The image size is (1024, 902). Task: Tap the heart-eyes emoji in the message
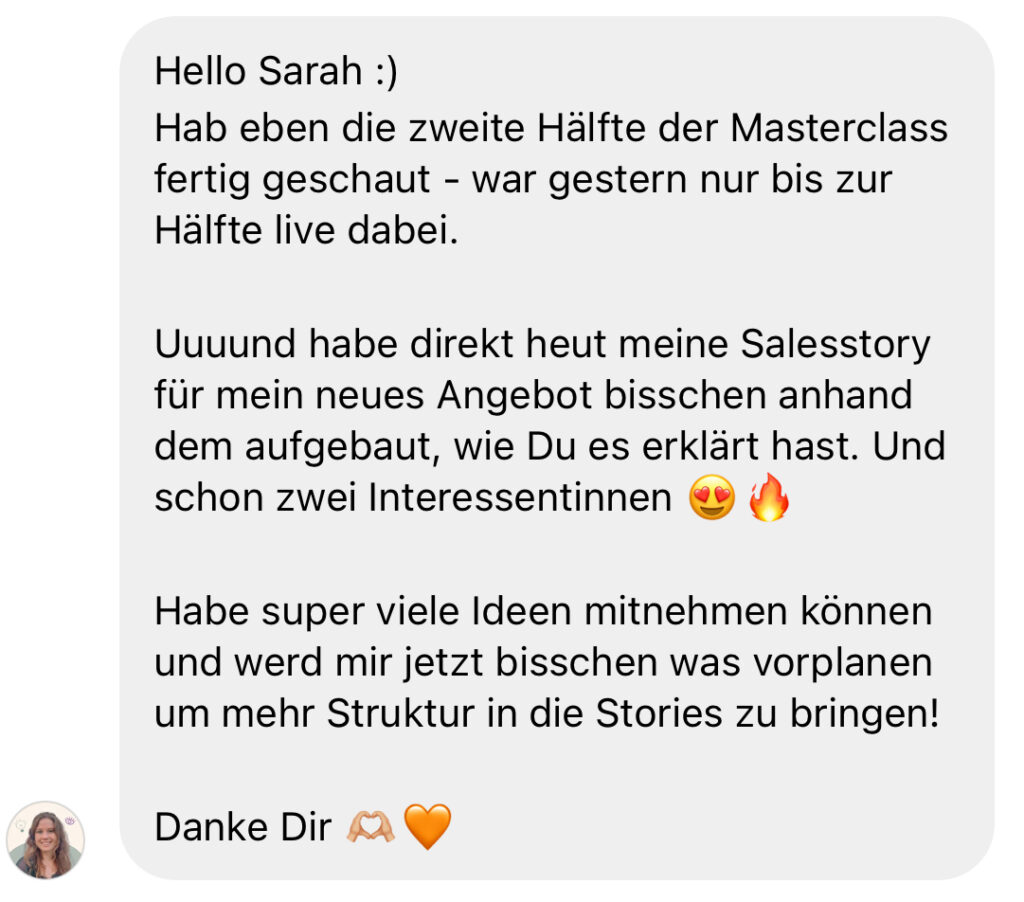tap(712, 497)
